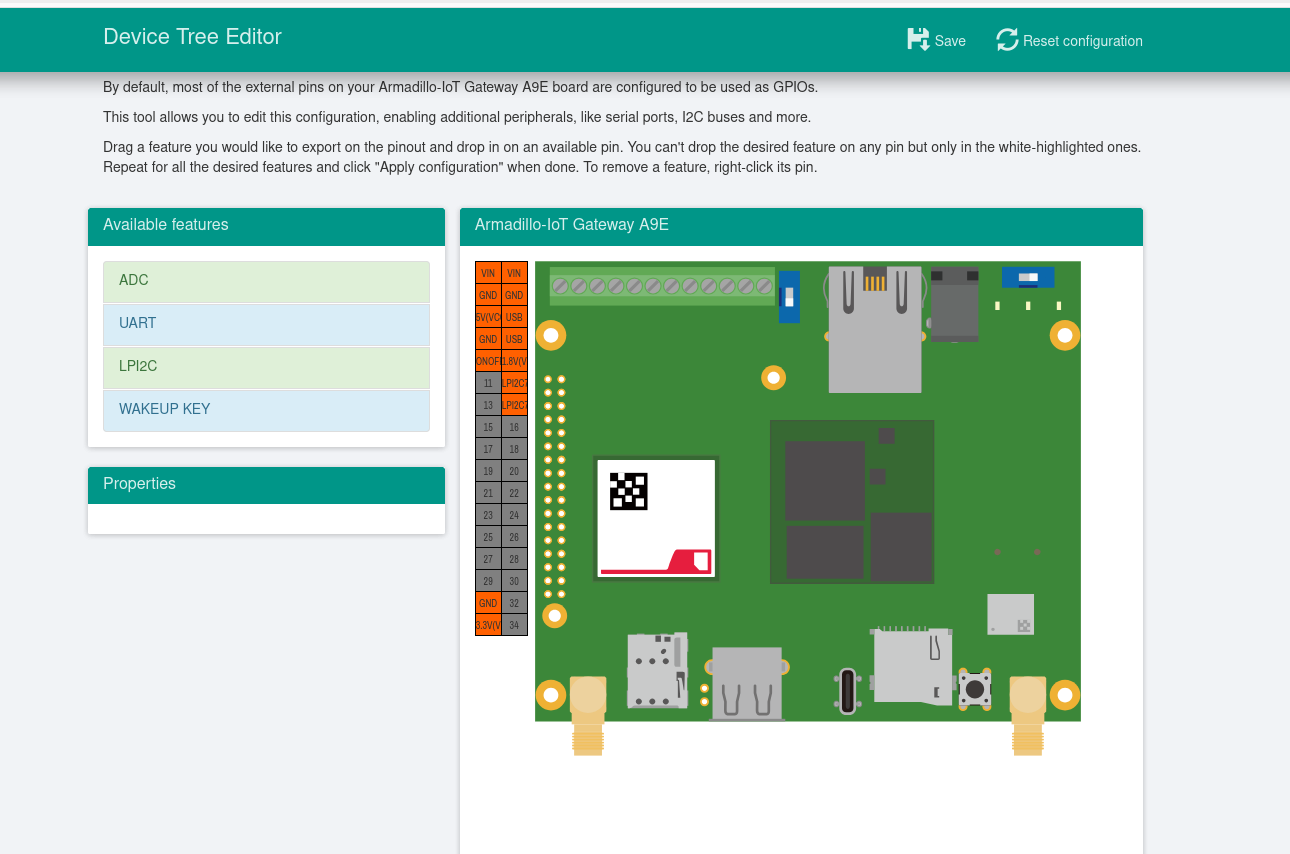Click the Save button label
This screenshot has width=1290, height=854.
[950, 41]
